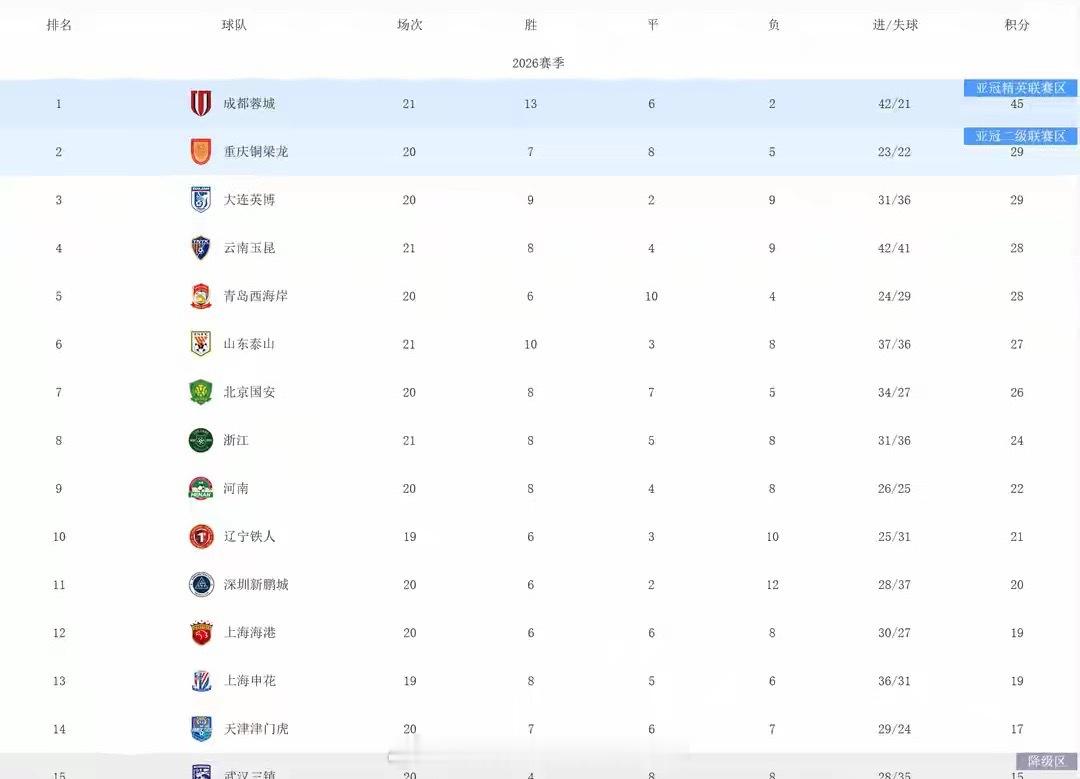Open the 大连英博 team badge
Image resolution: width=1080 pixels, height=779 pixels.
[200, 200]
